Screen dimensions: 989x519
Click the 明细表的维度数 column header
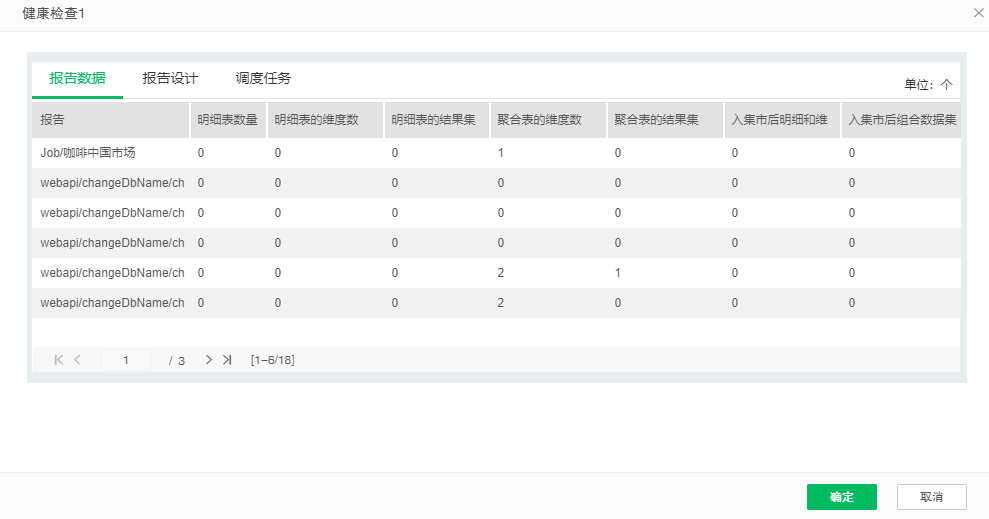click(x=325, y=120)
